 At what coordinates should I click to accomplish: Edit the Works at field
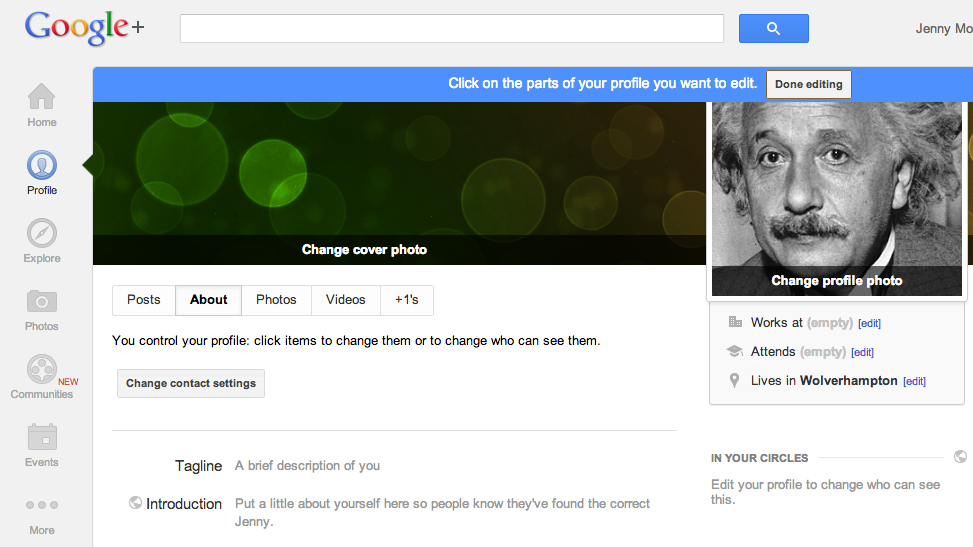coord(869,324)
